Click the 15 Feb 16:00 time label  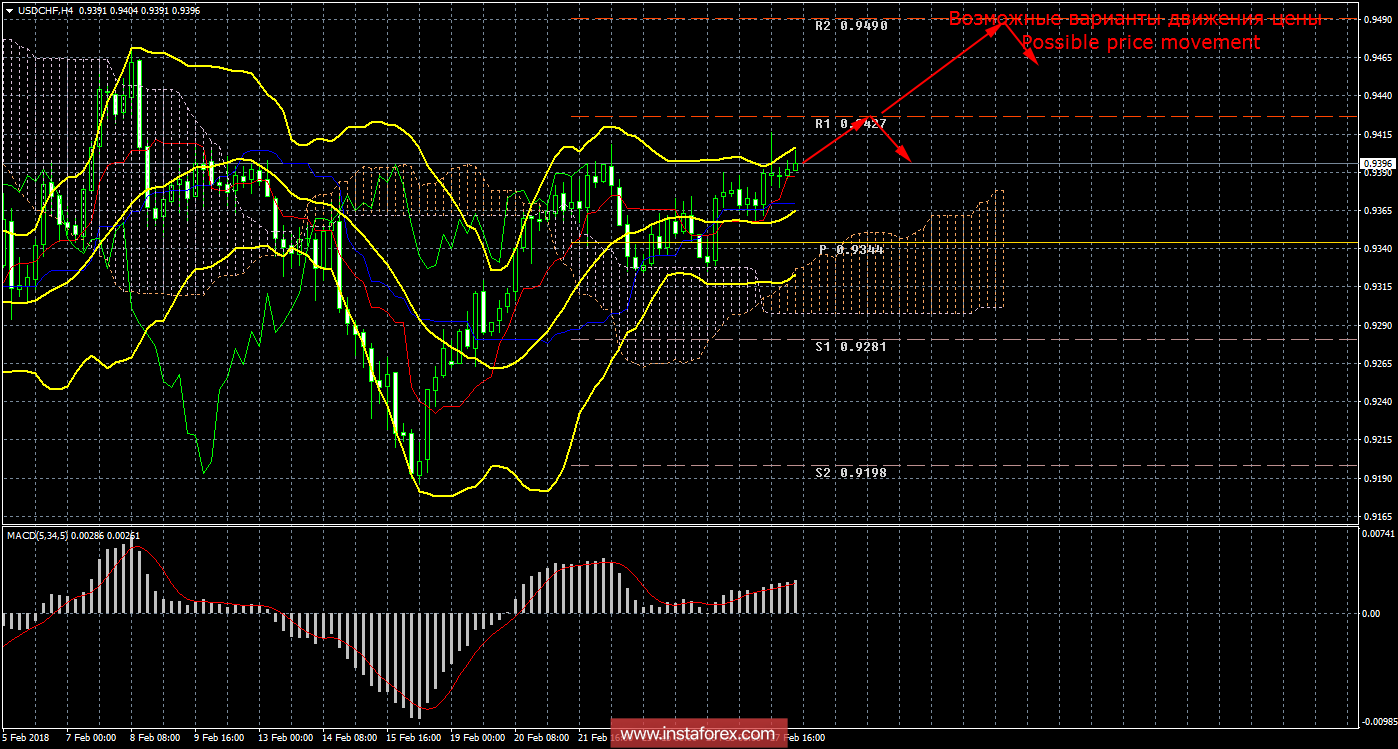[x=412, y=738]
